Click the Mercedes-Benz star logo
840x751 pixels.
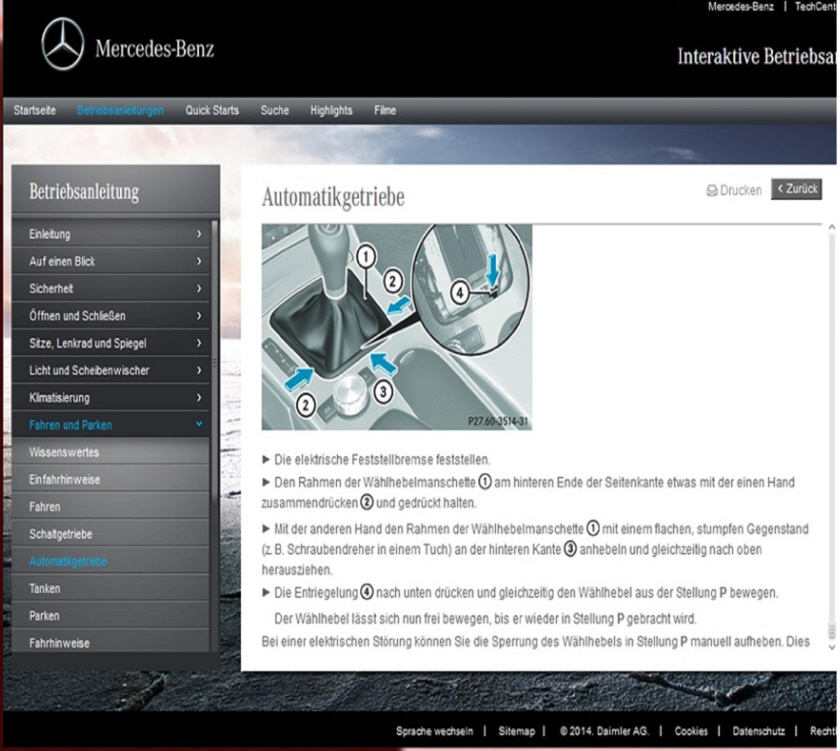(63, 44)
